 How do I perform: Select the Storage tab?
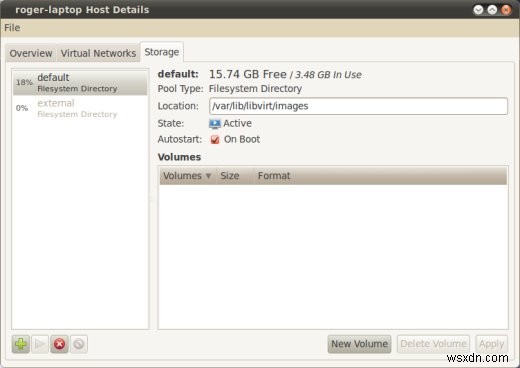pos(162,52)
